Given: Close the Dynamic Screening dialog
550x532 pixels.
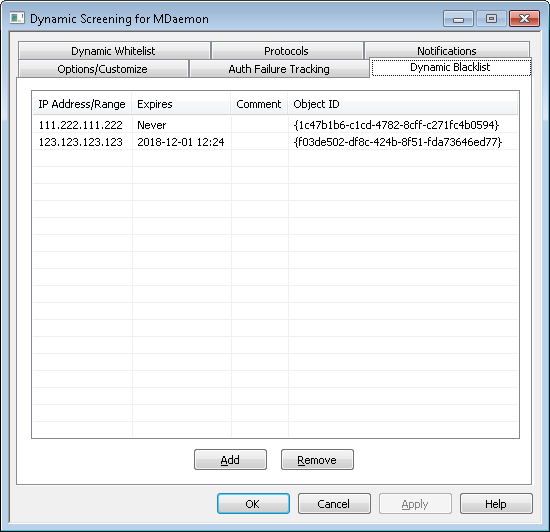Looking at the screenshot, I should [524, 19].
